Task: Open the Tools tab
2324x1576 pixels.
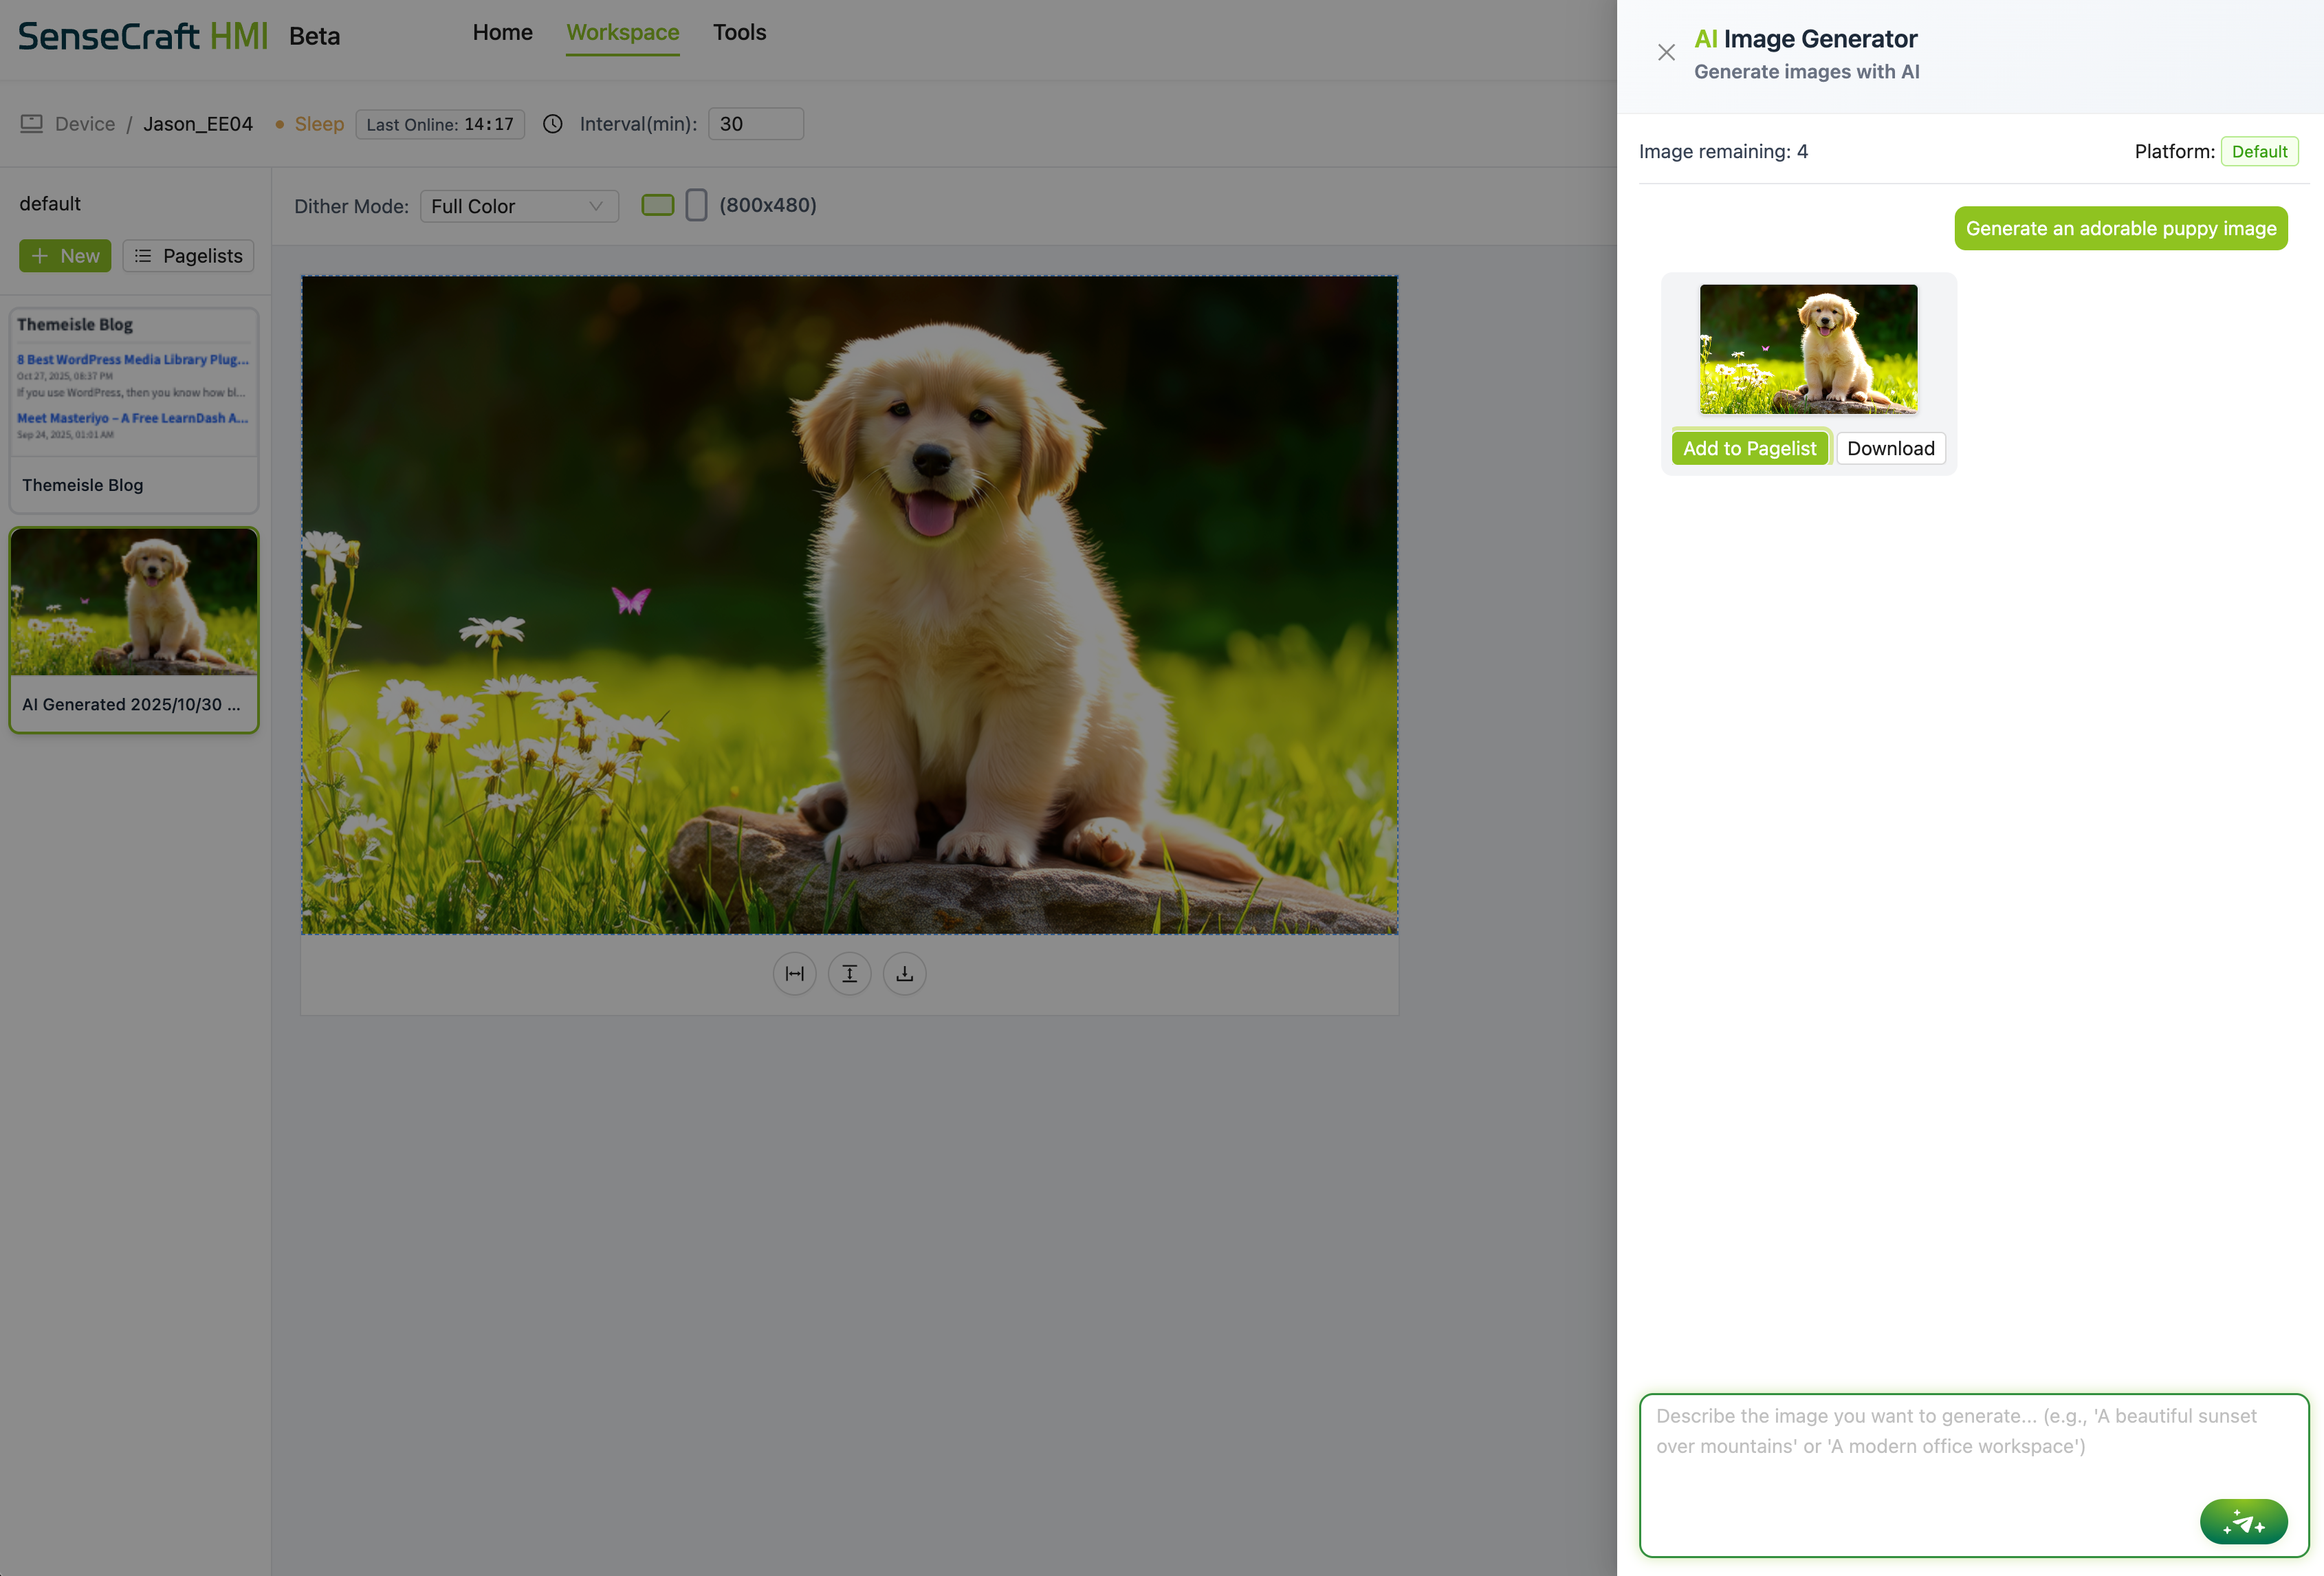Action: pyautogui.click(x=739, y=33)
